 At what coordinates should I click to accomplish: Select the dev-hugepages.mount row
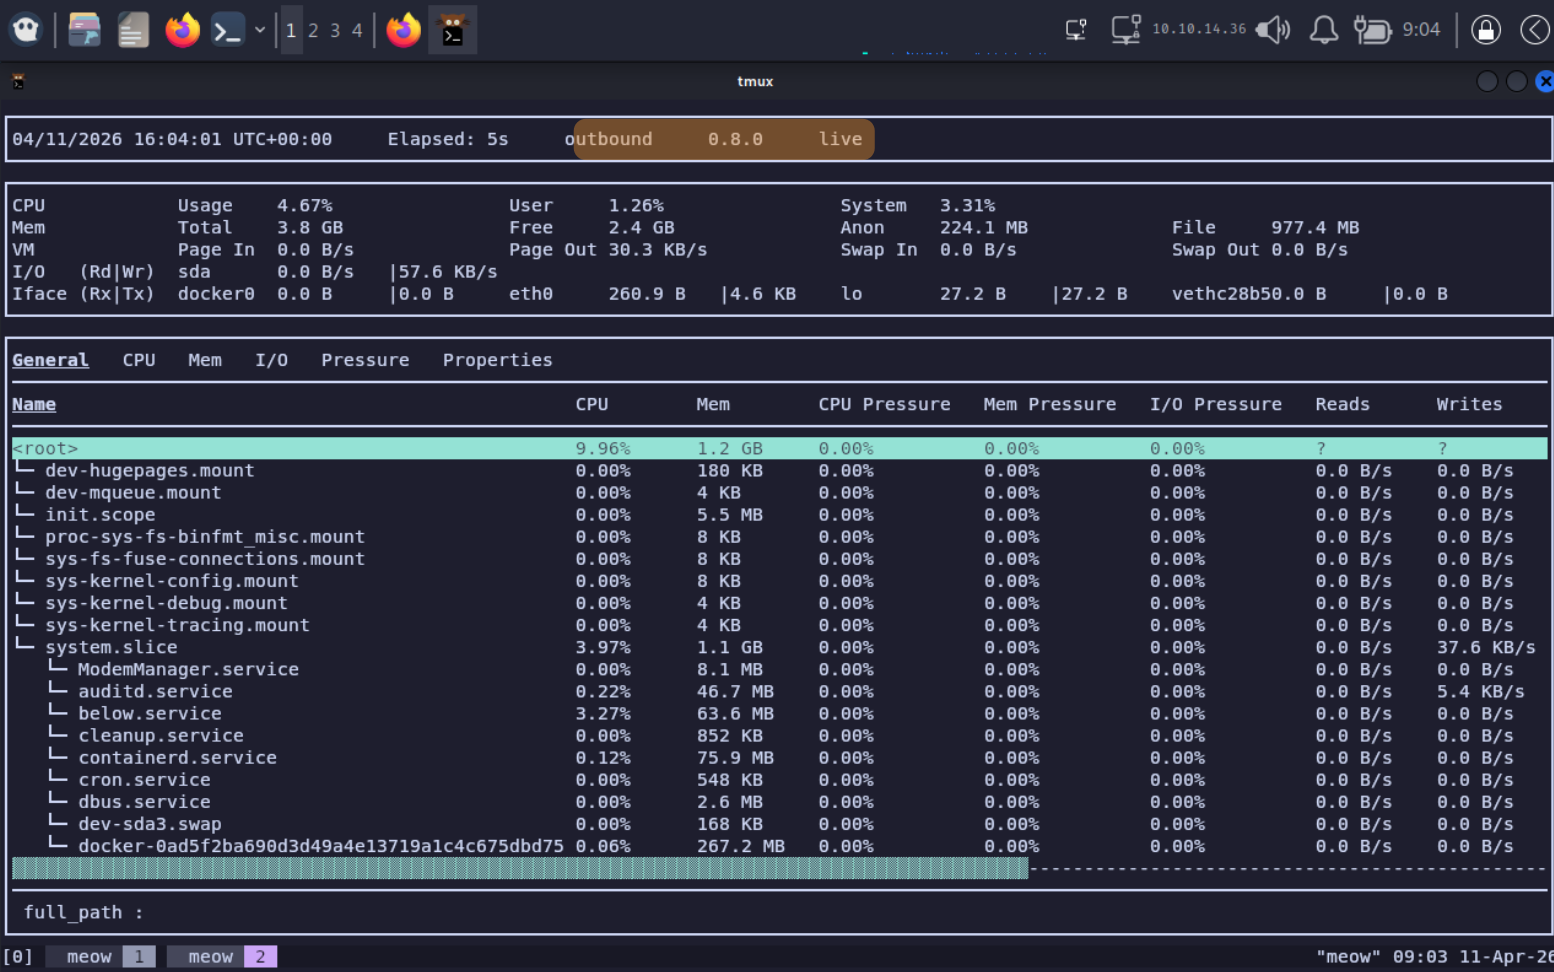coord(779,470)
